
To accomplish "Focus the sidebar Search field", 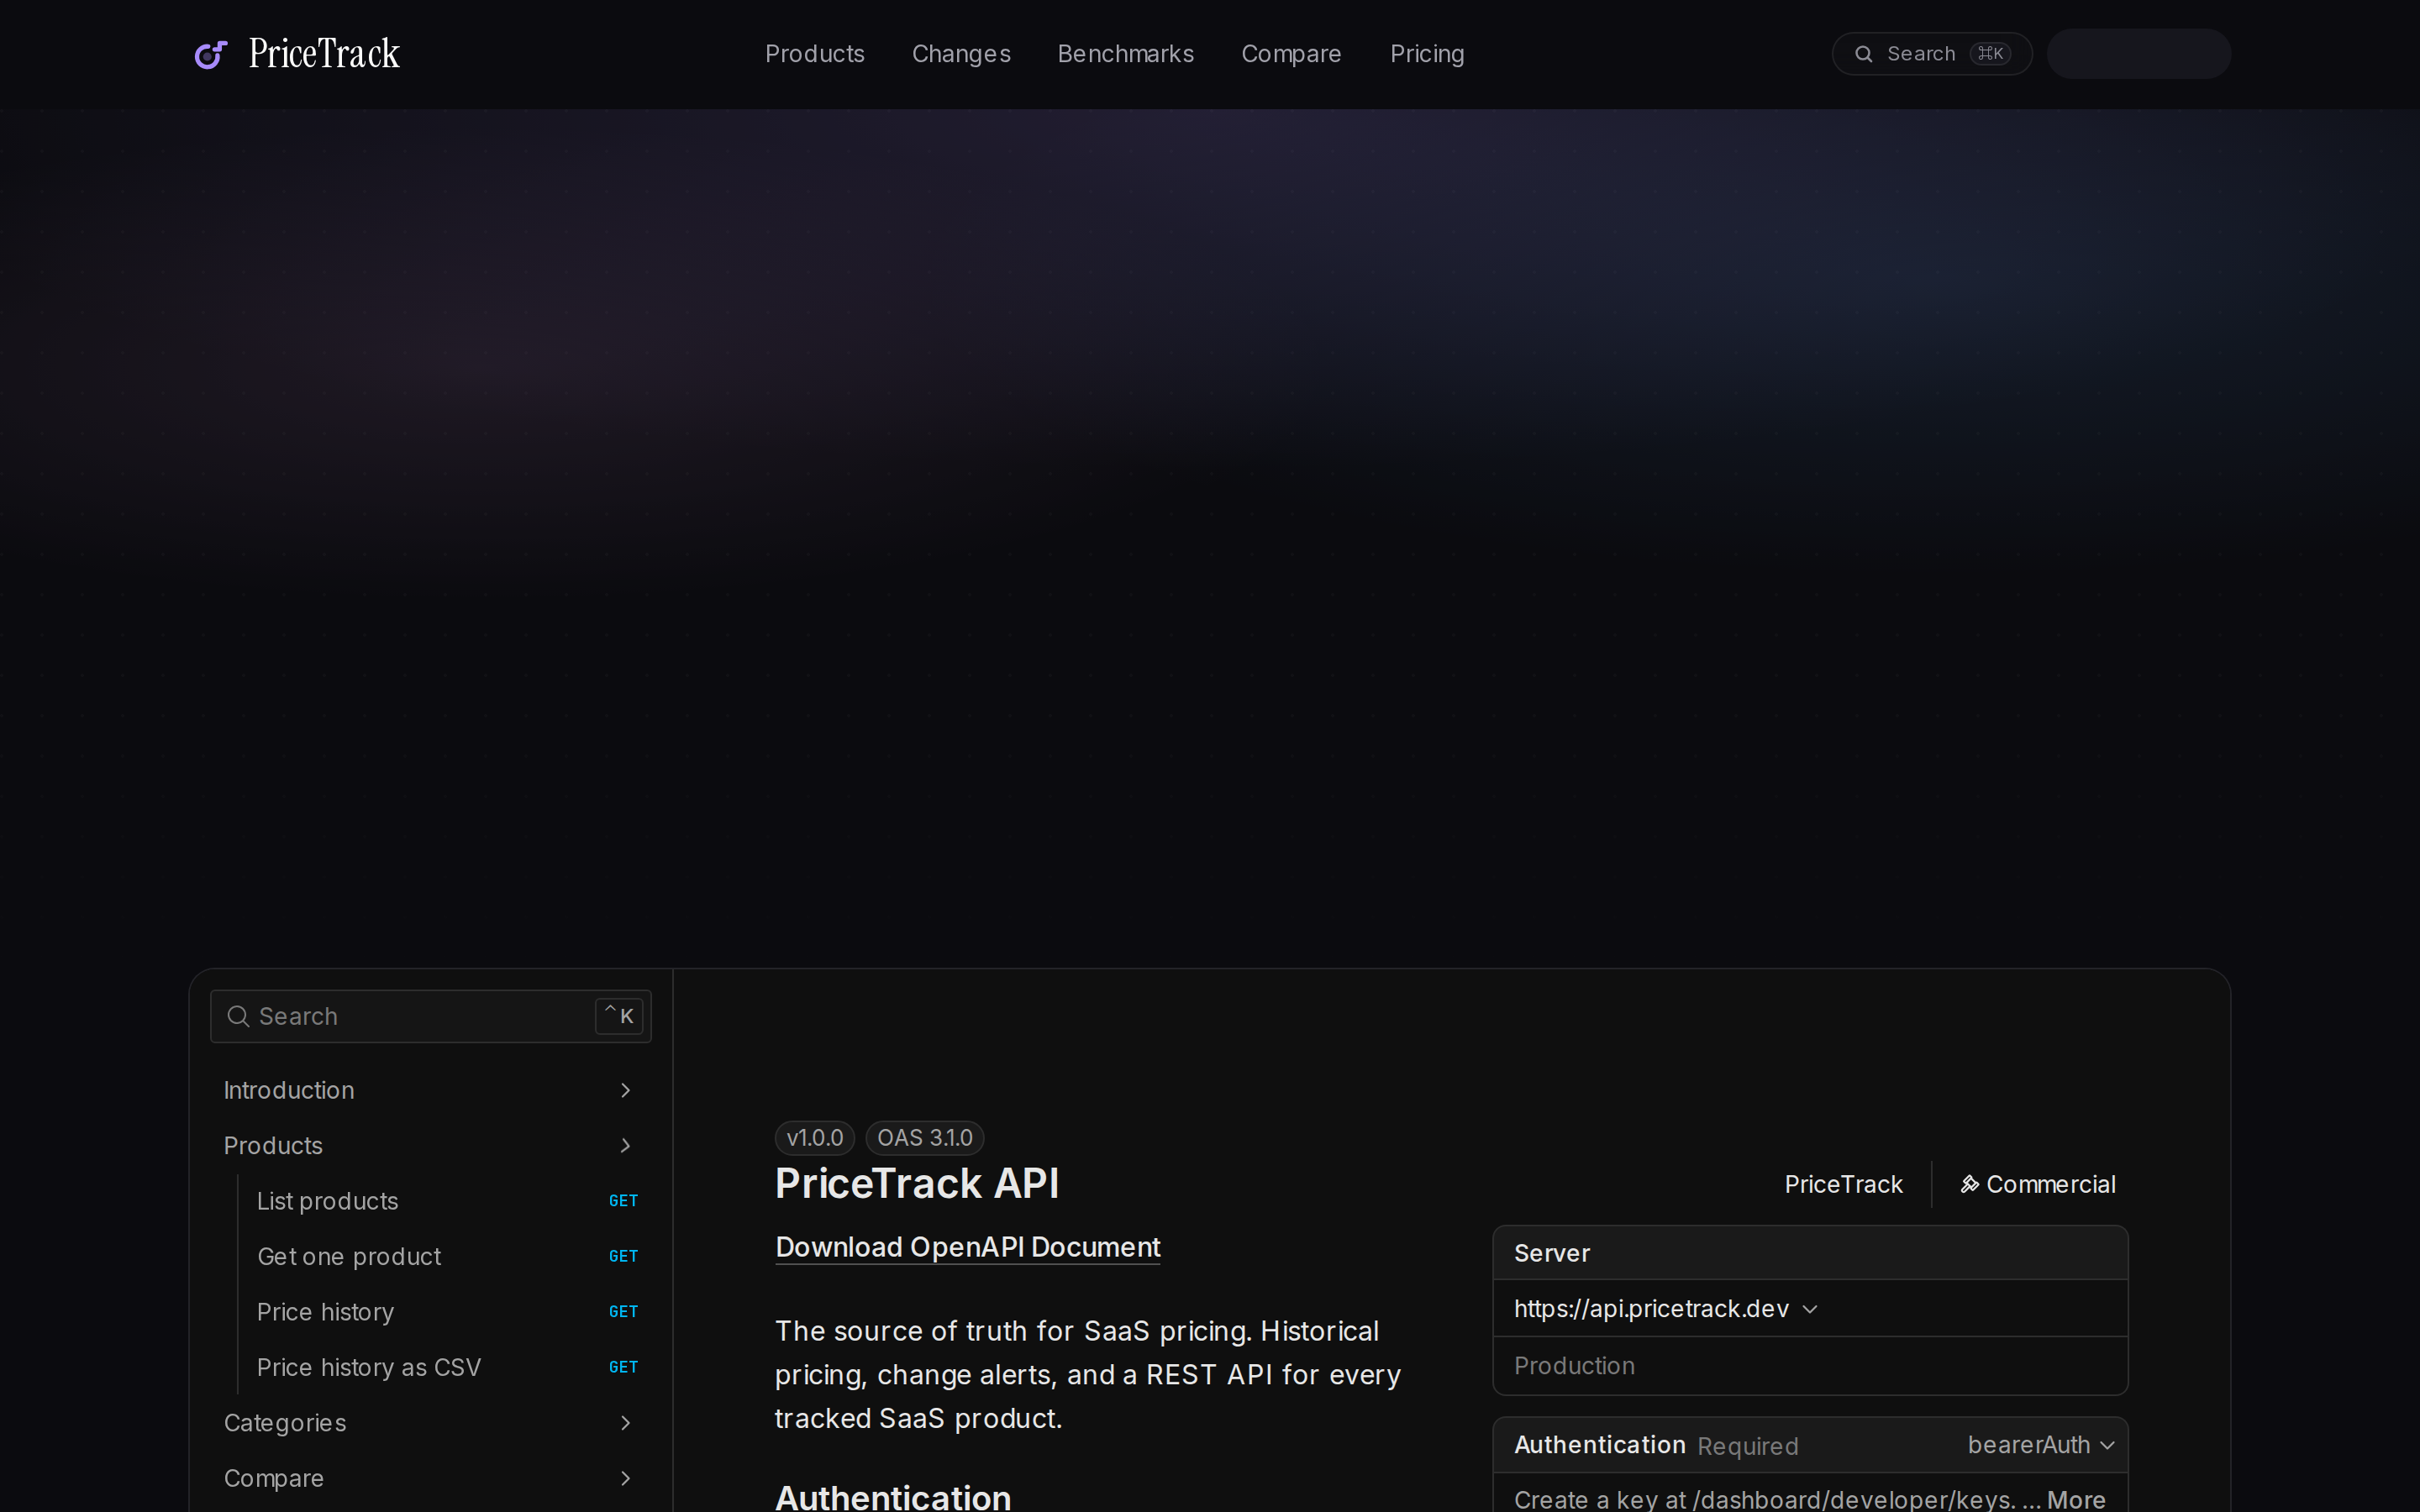I will coord(430,1016).
